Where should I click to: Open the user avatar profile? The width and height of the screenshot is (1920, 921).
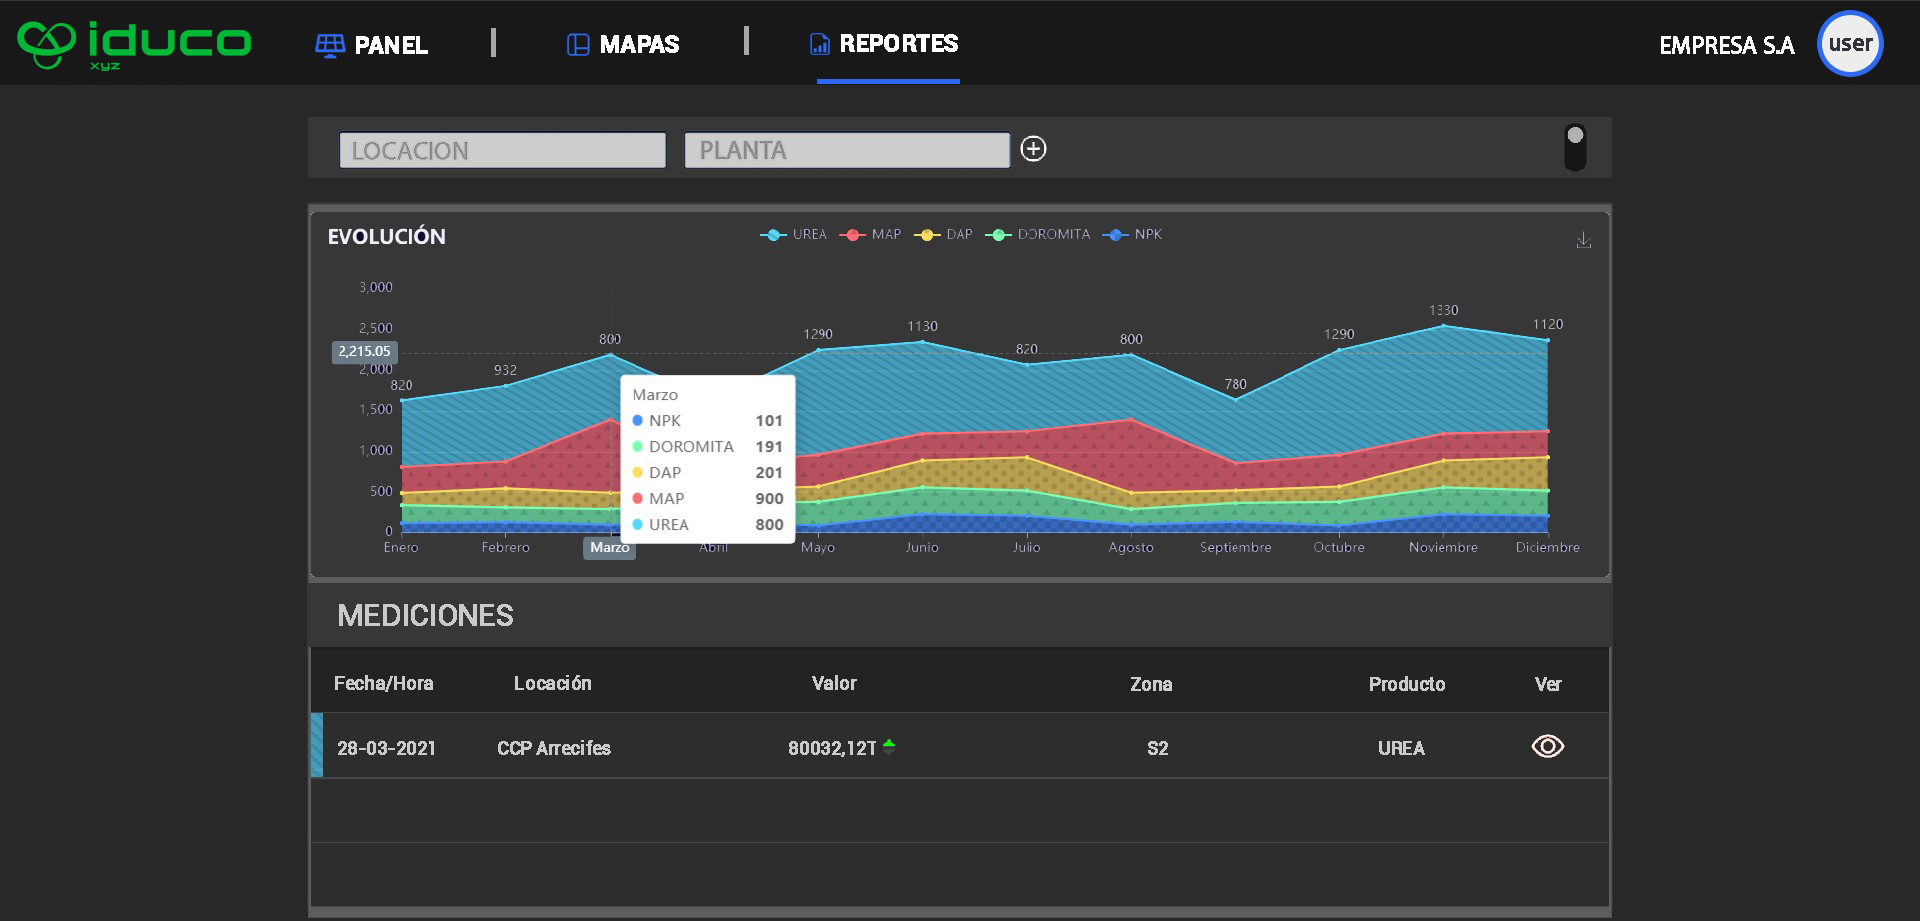1849,44
